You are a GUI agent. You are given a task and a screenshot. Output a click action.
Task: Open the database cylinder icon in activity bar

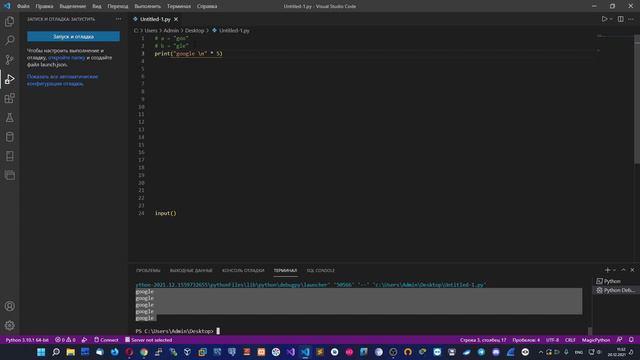9,137
